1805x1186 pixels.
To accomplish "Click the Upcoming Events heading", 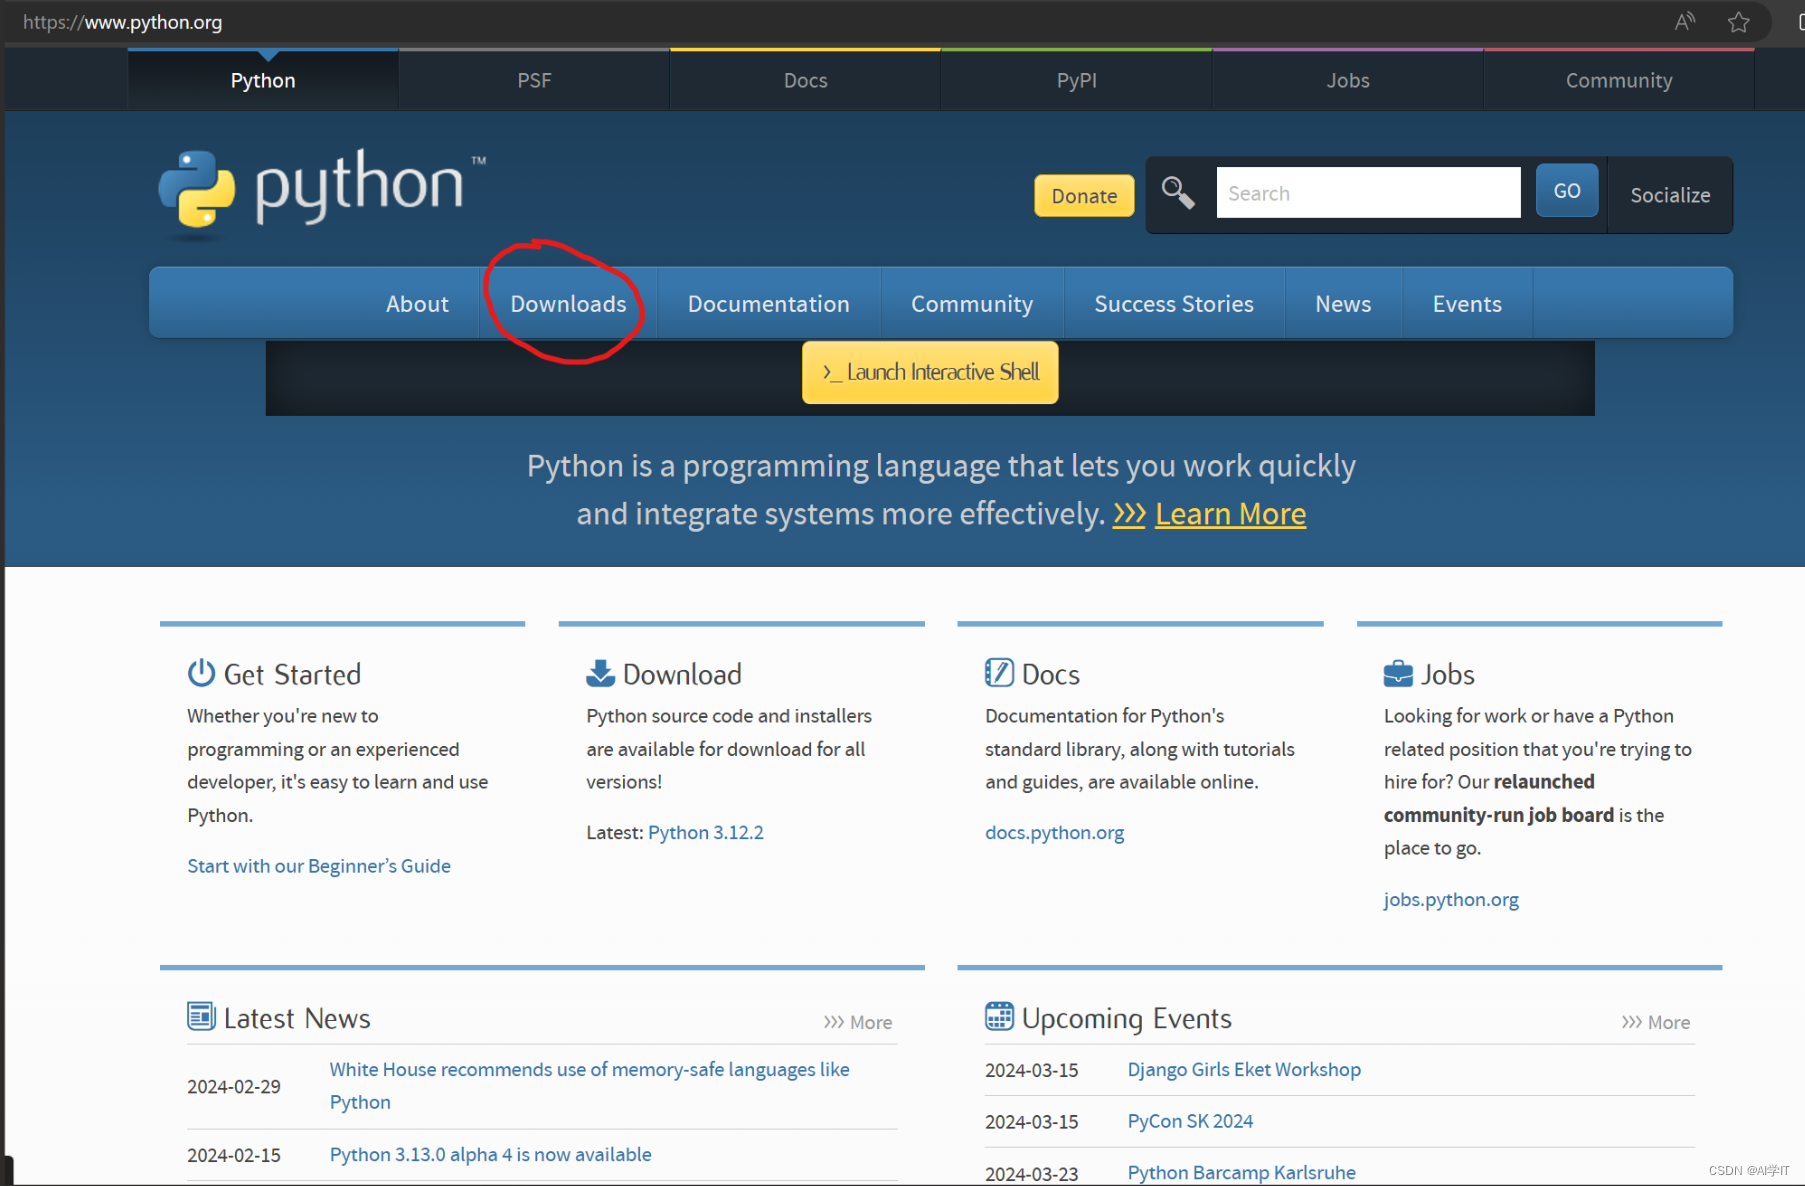I will 1127,1018.
